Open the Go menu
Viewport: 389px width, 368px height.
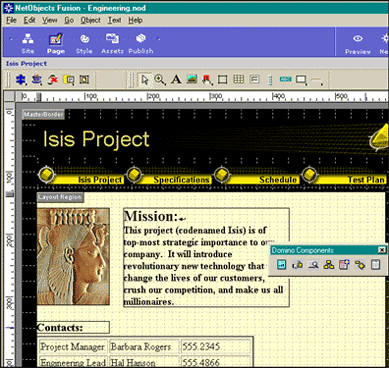tap(69, 20)
